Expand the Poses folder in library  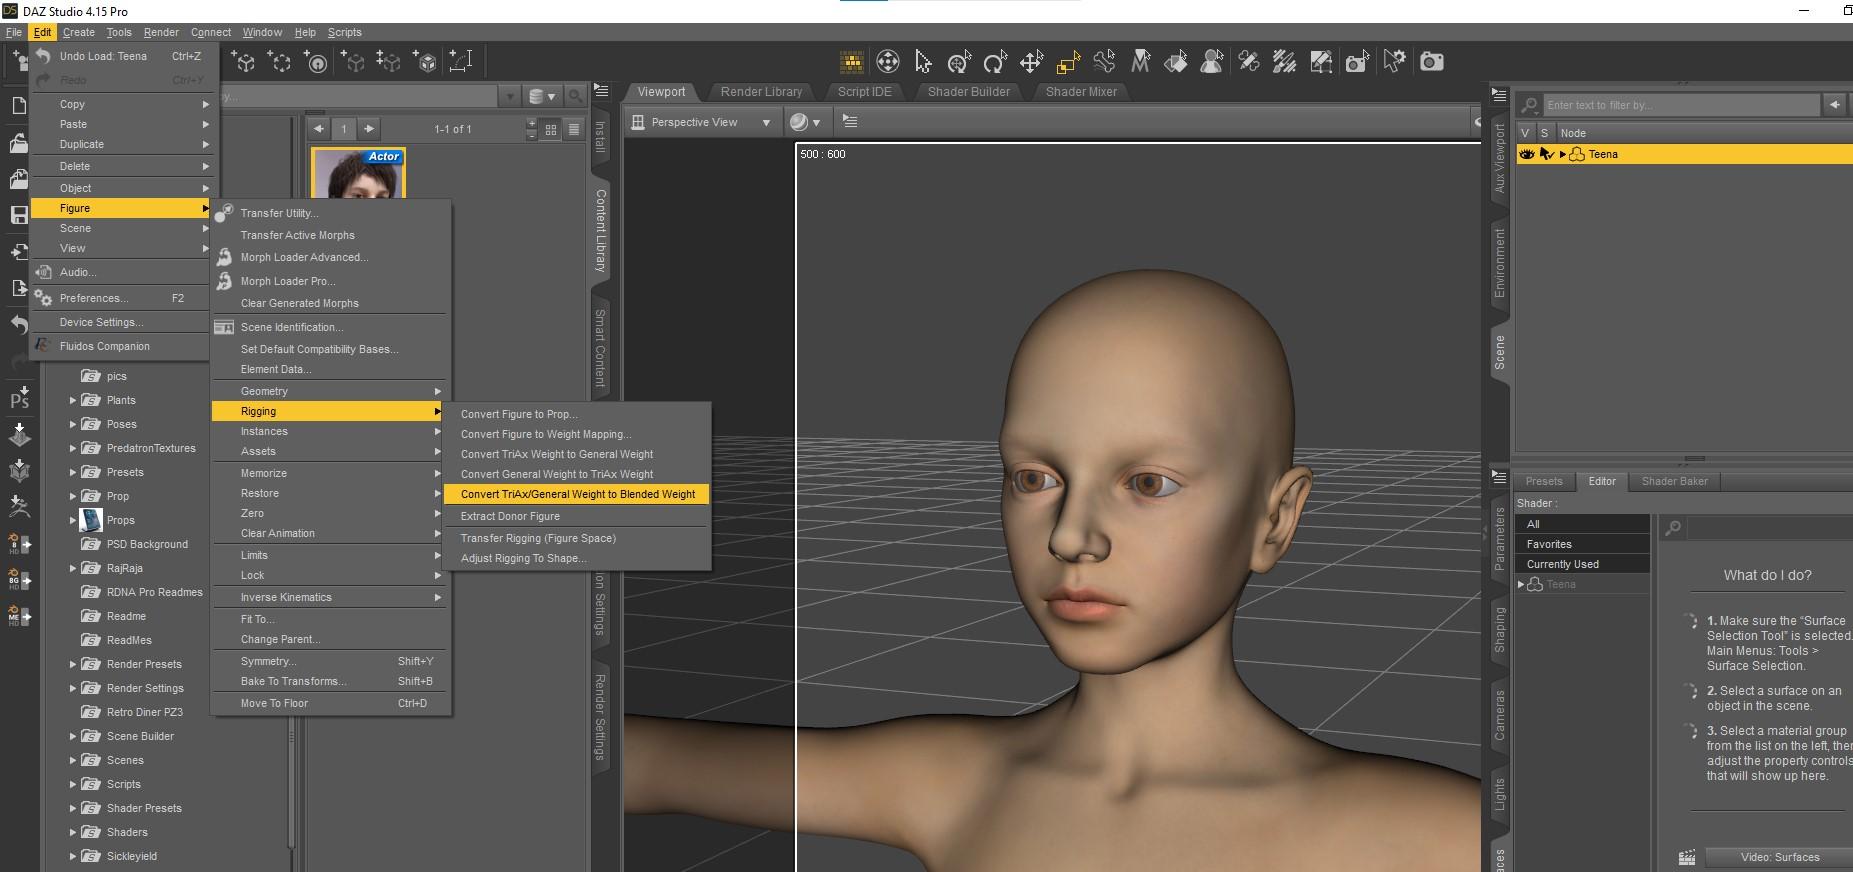pos(73,424)
